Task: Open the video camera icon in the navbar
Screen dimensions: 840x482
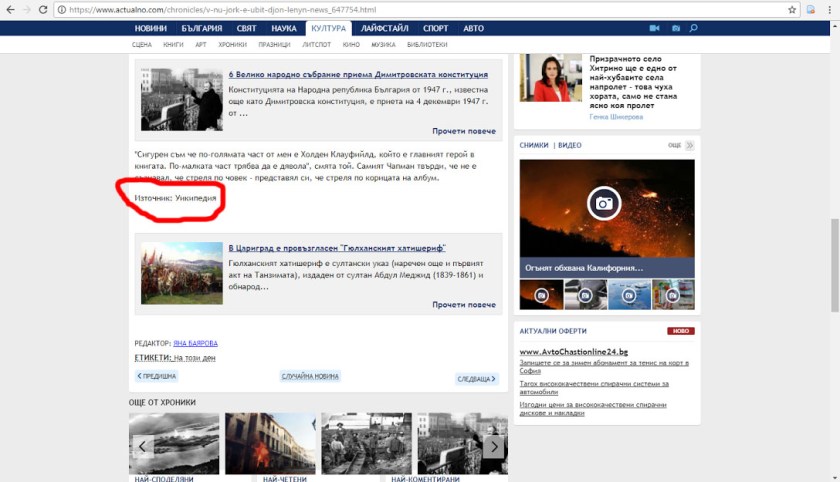Action: pyautogui.click(x=655, y=28)
